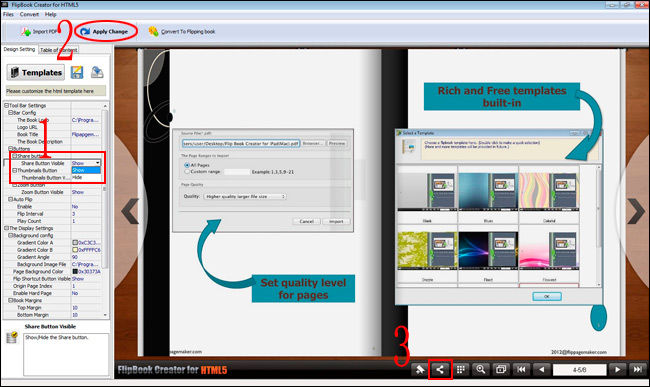650x387 pixels.
Task: Go to previous page via toolbar arrow
Action: (x=541, y=370)
